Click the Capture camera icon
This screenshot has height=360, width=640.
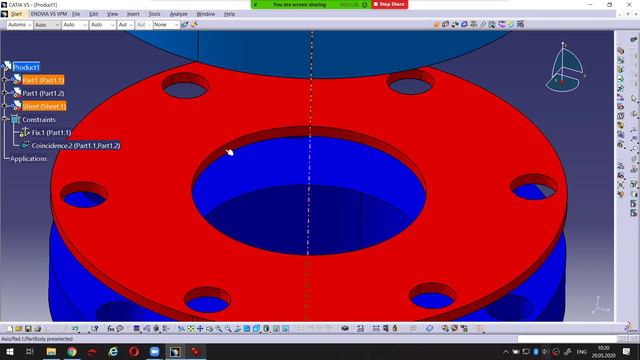345,329
